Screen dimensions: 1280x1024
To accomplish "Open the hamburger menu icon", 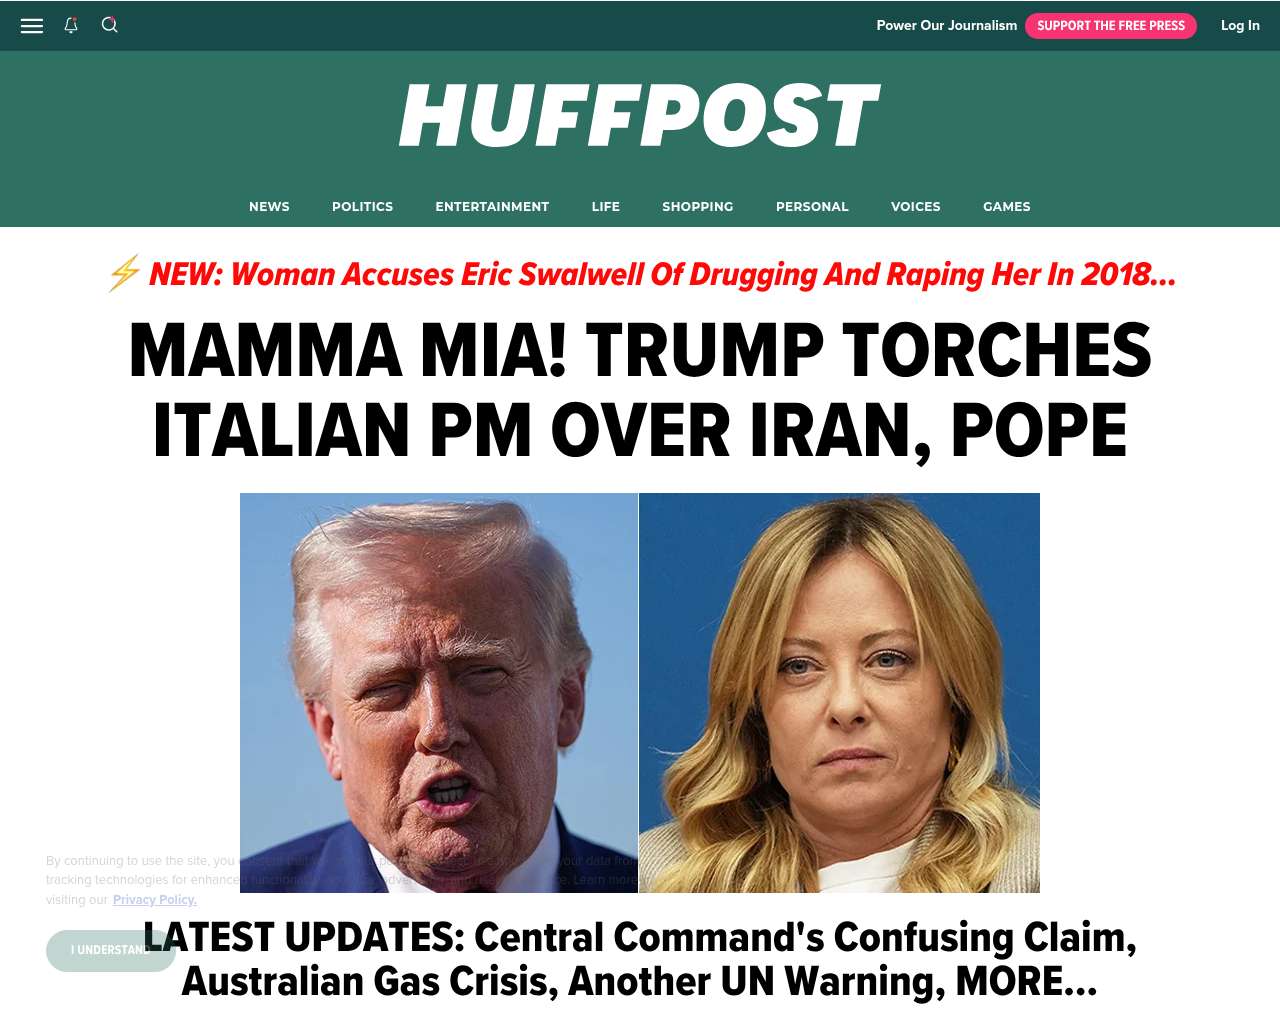I will click(32, 26).
